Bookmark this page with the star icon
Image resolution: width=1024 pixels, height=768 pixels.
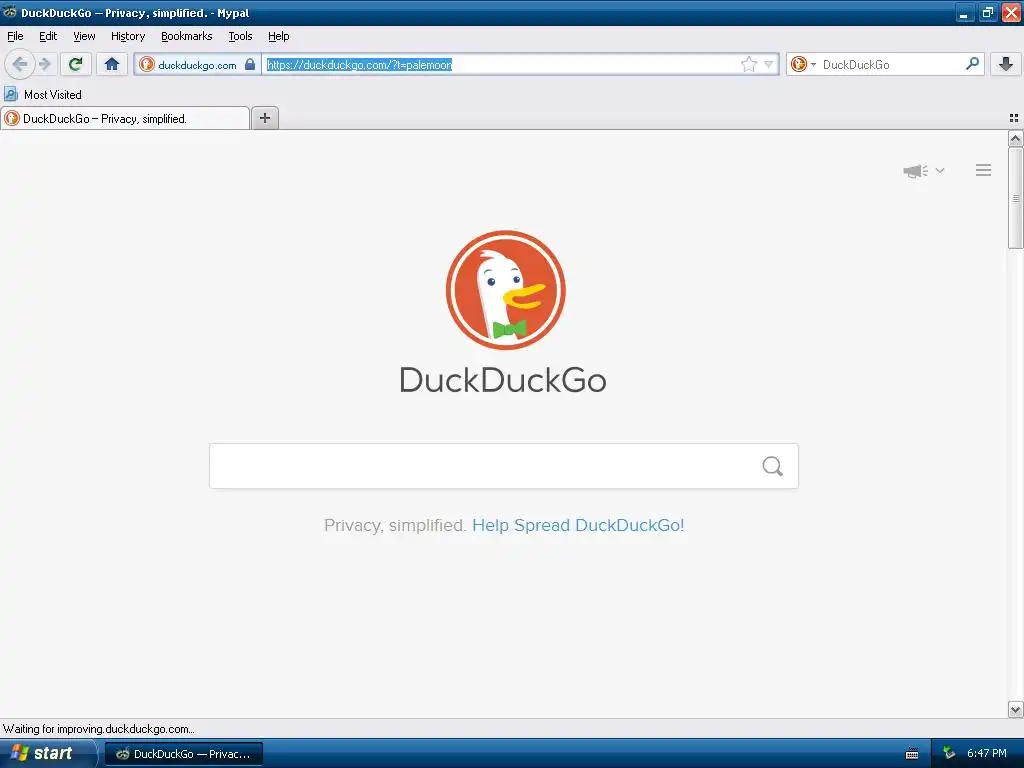748,64
